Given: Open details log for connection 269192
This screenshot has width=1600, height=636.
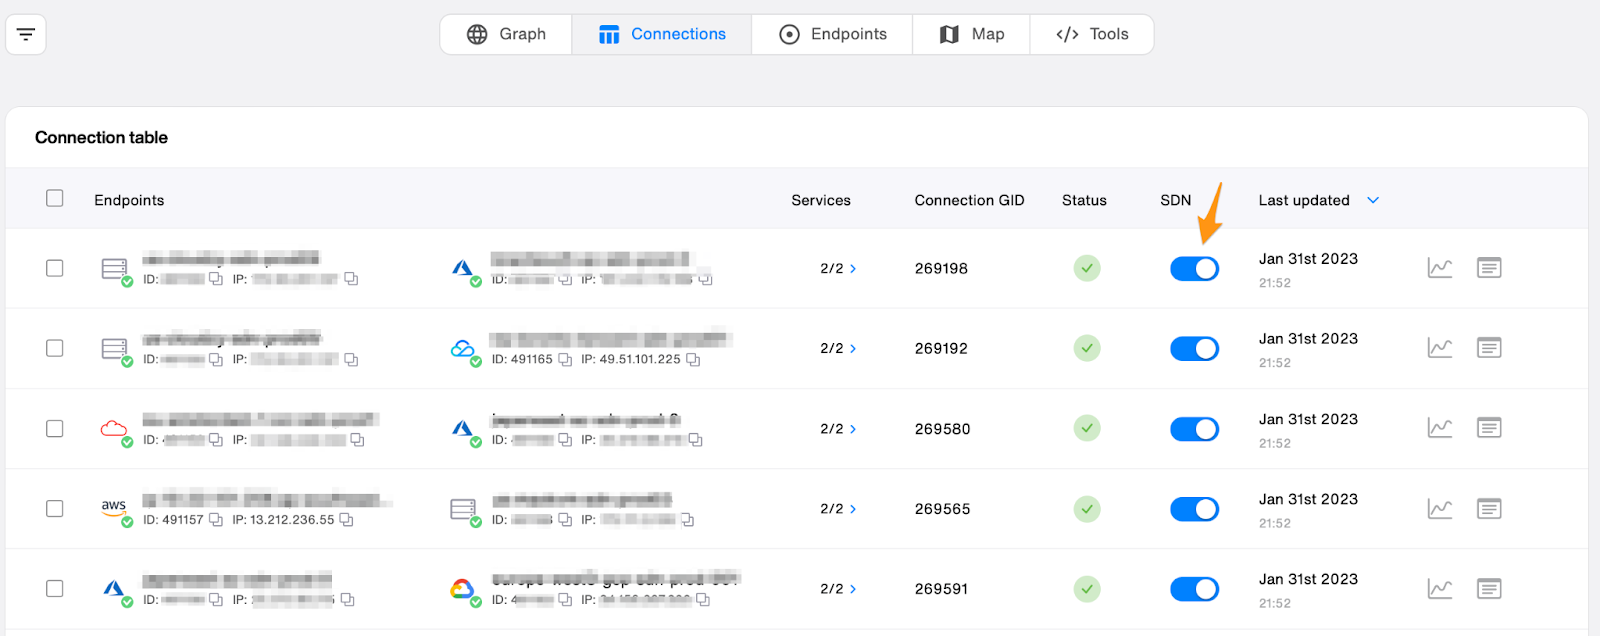Looking at the screenshot, I should pos(1489,348).
